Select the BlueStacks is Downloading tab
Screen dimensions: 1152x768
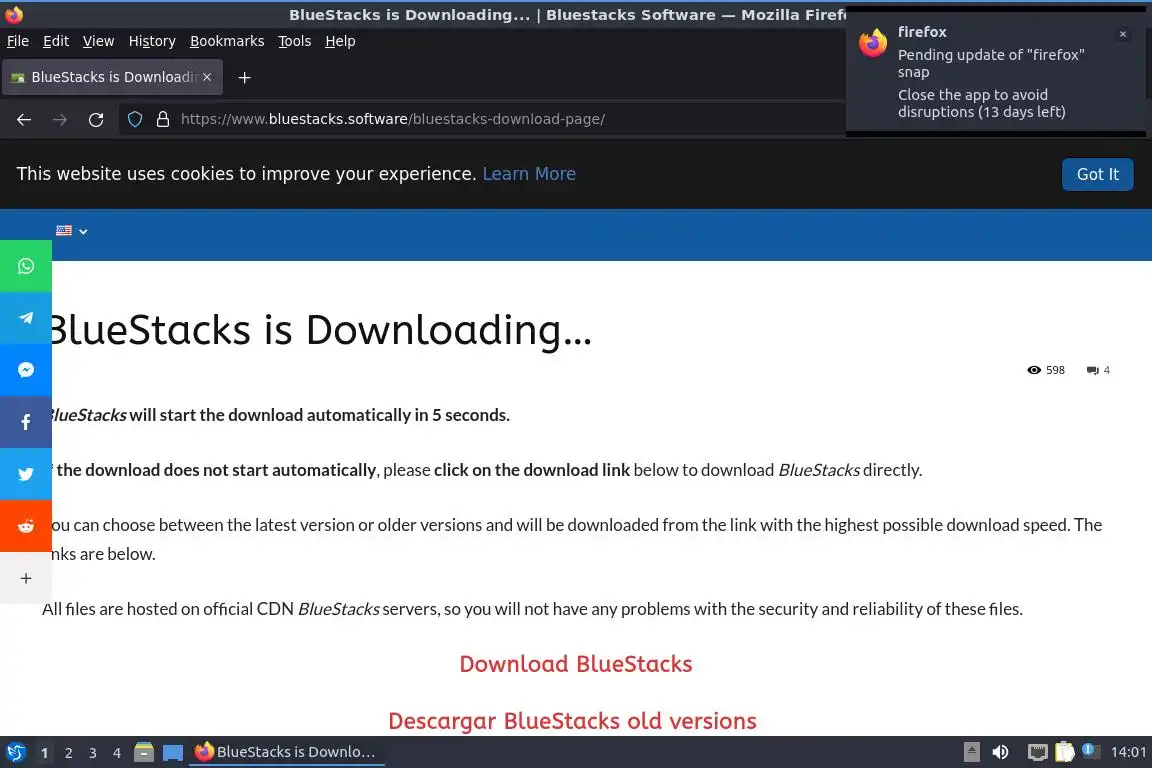112,77
